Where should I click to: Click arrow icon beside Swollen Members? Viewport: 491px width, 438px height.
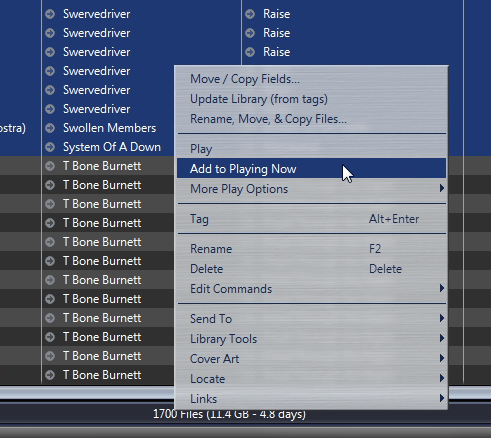[x=50, y=128]
